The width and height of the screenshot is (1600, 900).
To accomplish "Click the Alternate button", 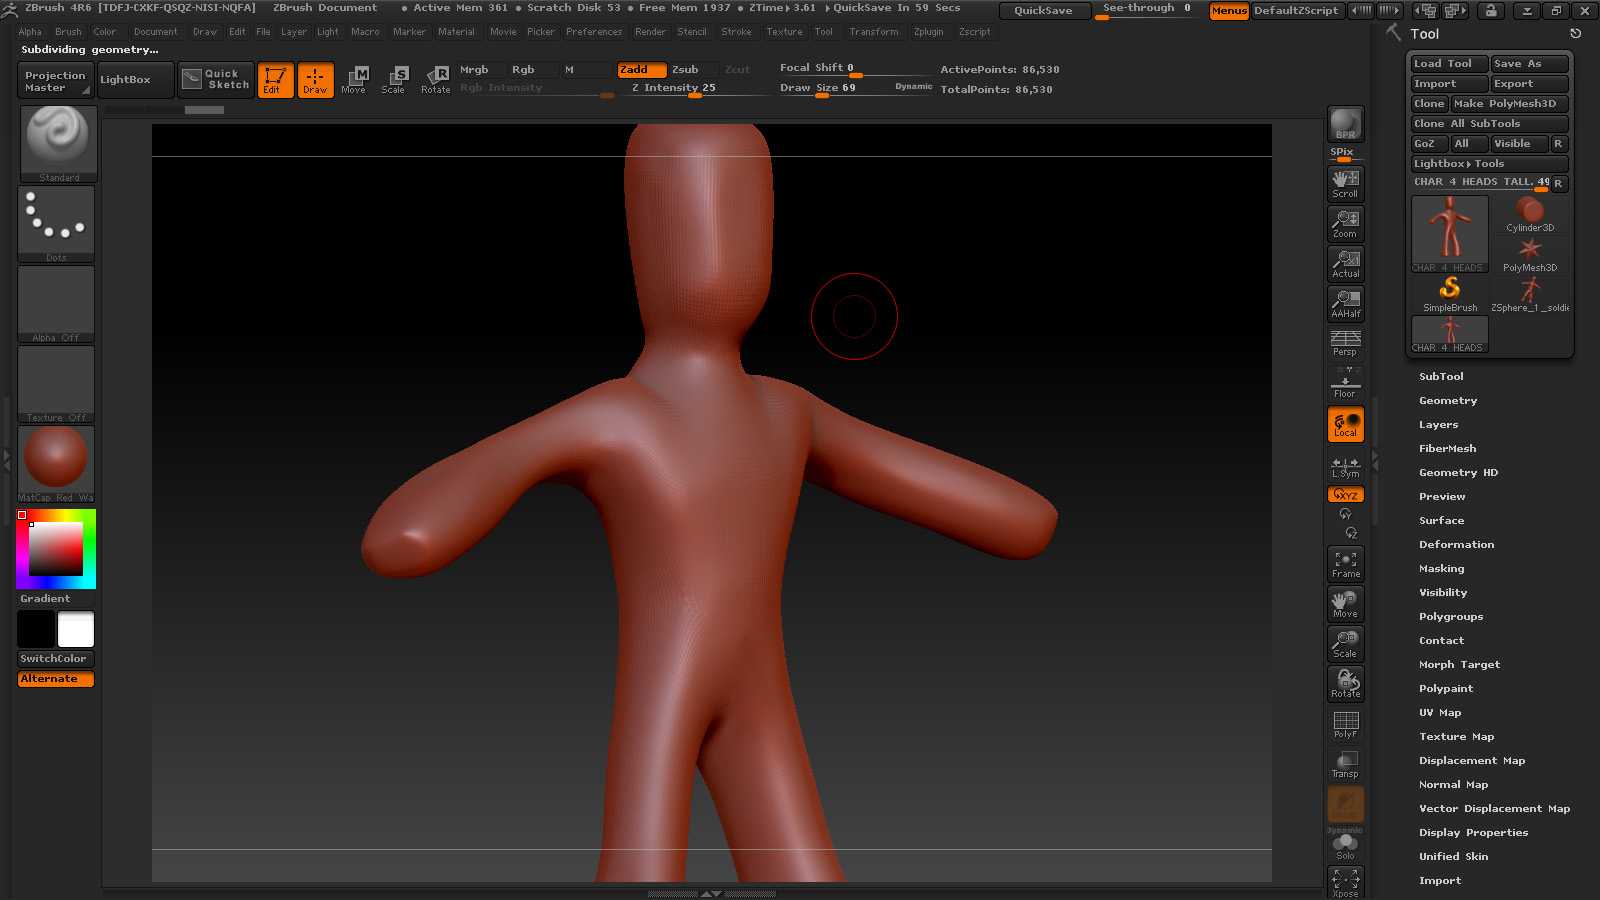I will tap(56, 679).
